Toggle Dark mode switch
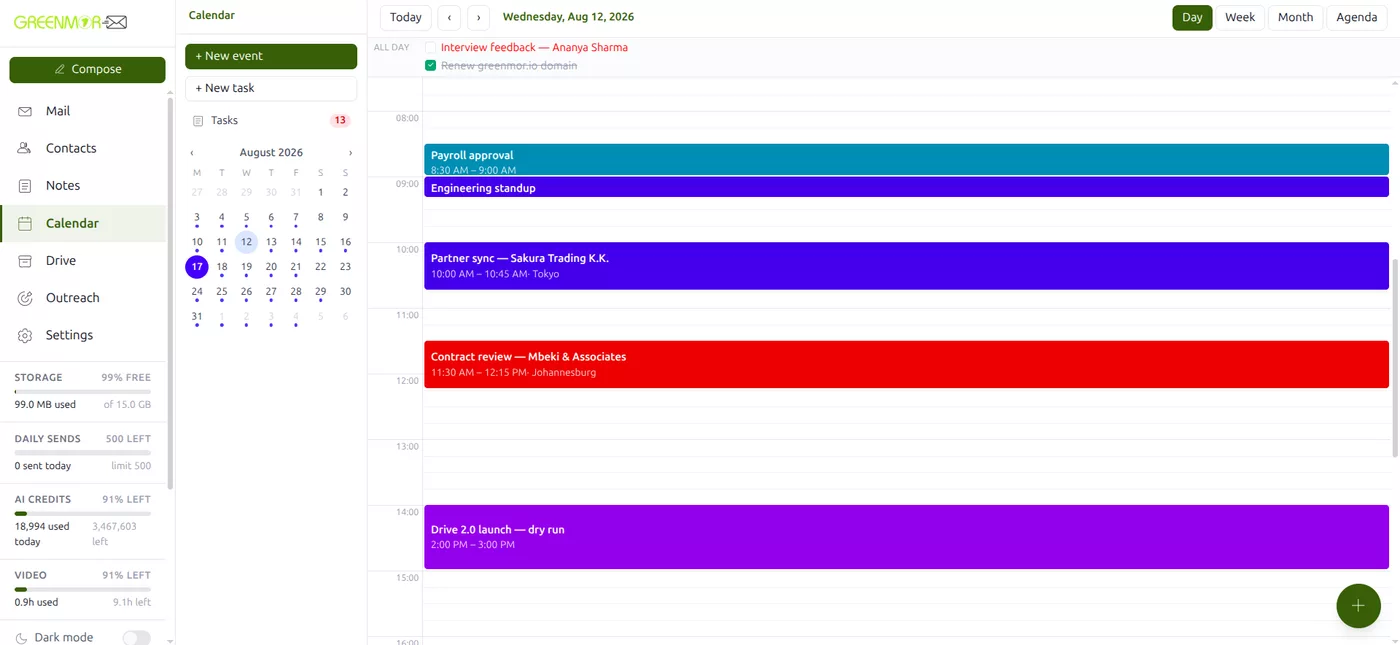Image resolution: width=1400 pixels, height=645 pixels. point(136,638)
